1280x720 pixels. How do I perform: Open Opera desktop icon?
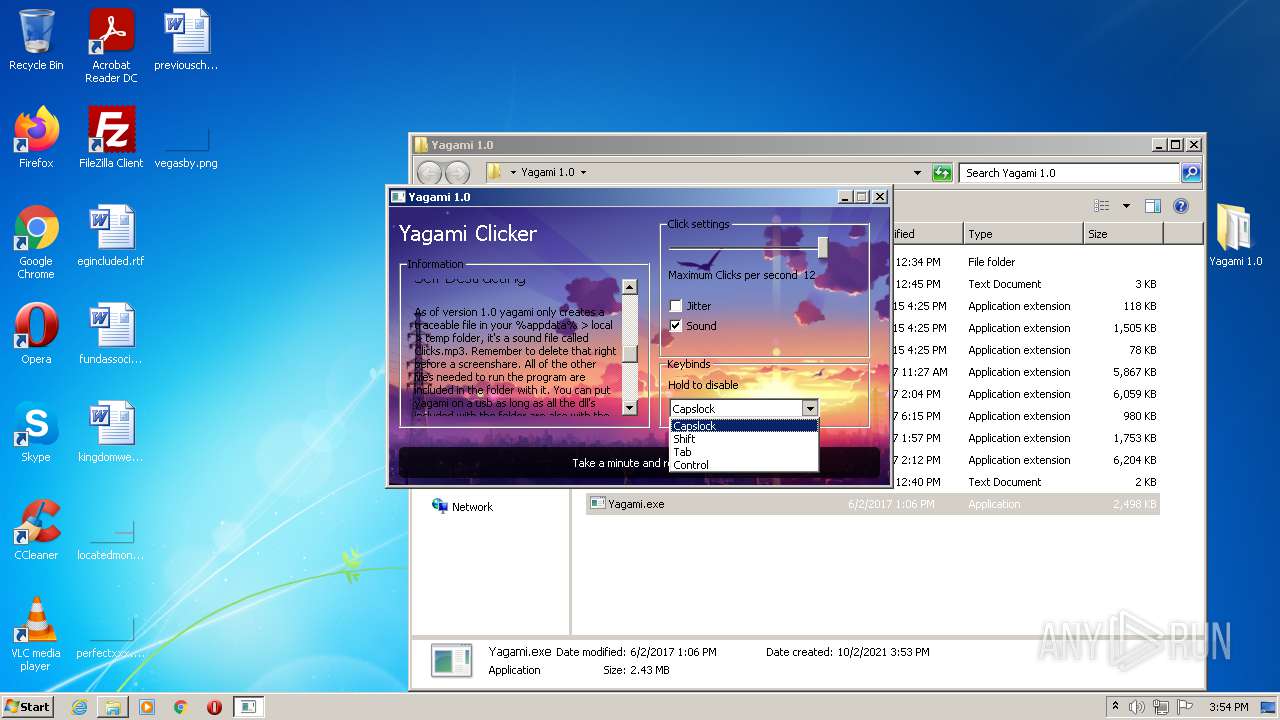pos(36,334)
